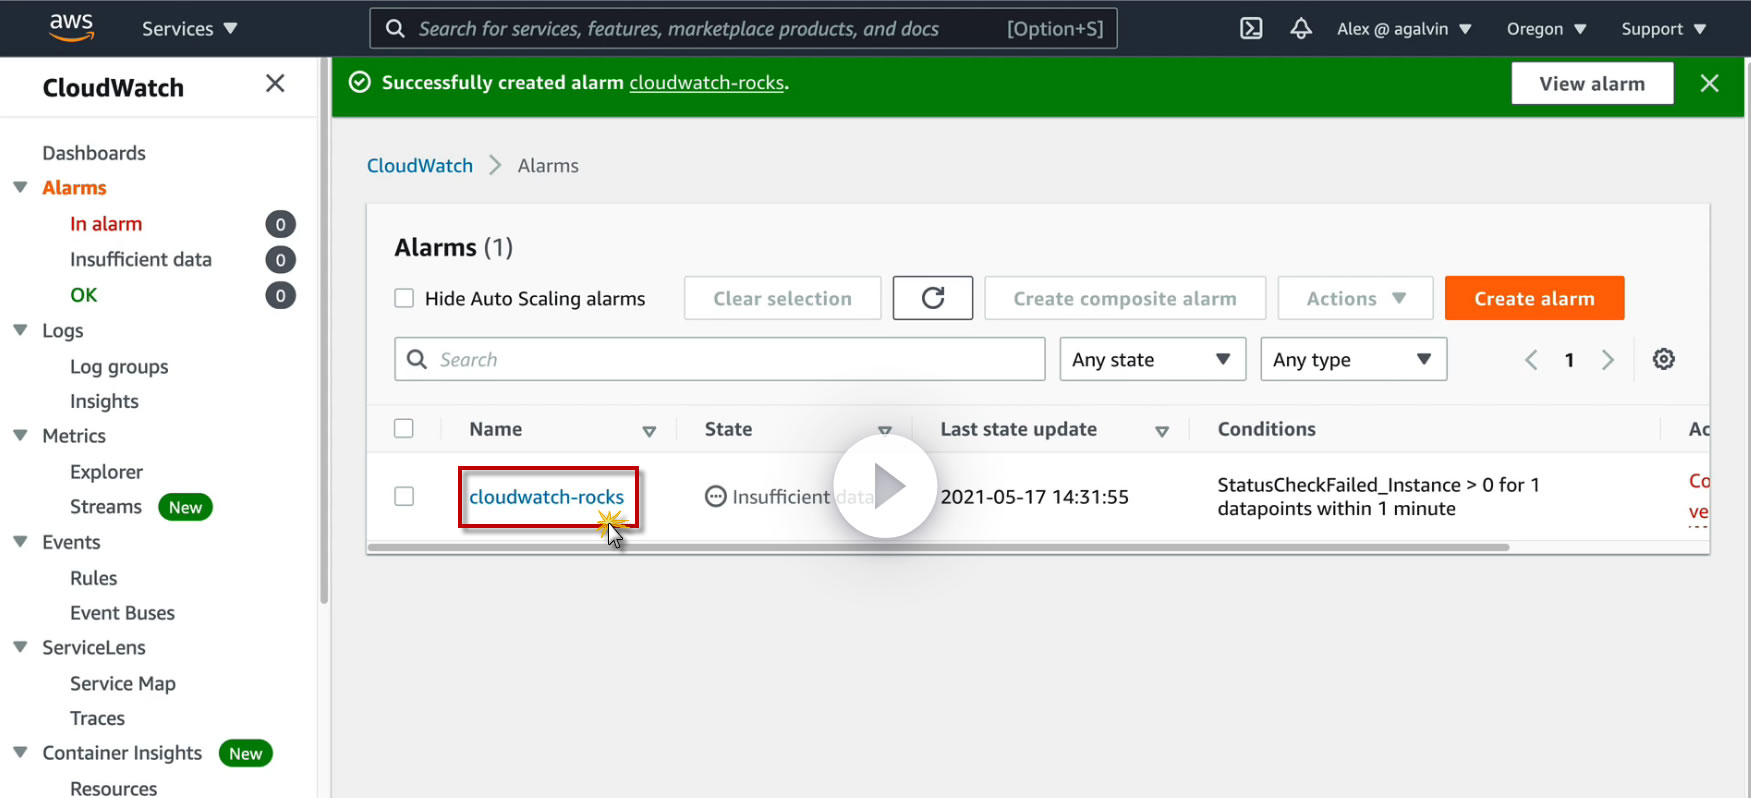Open the Services menu
This screenshot has height=798, width=1751.
tap(189, 29)
